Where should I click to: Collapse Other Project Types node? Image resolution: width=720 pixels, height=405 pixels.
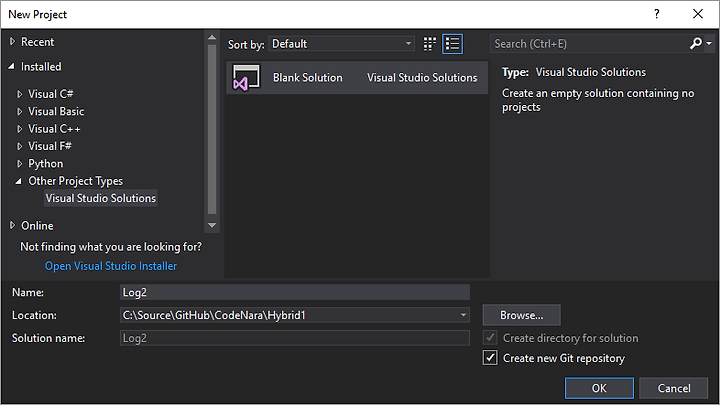[18, 181]
